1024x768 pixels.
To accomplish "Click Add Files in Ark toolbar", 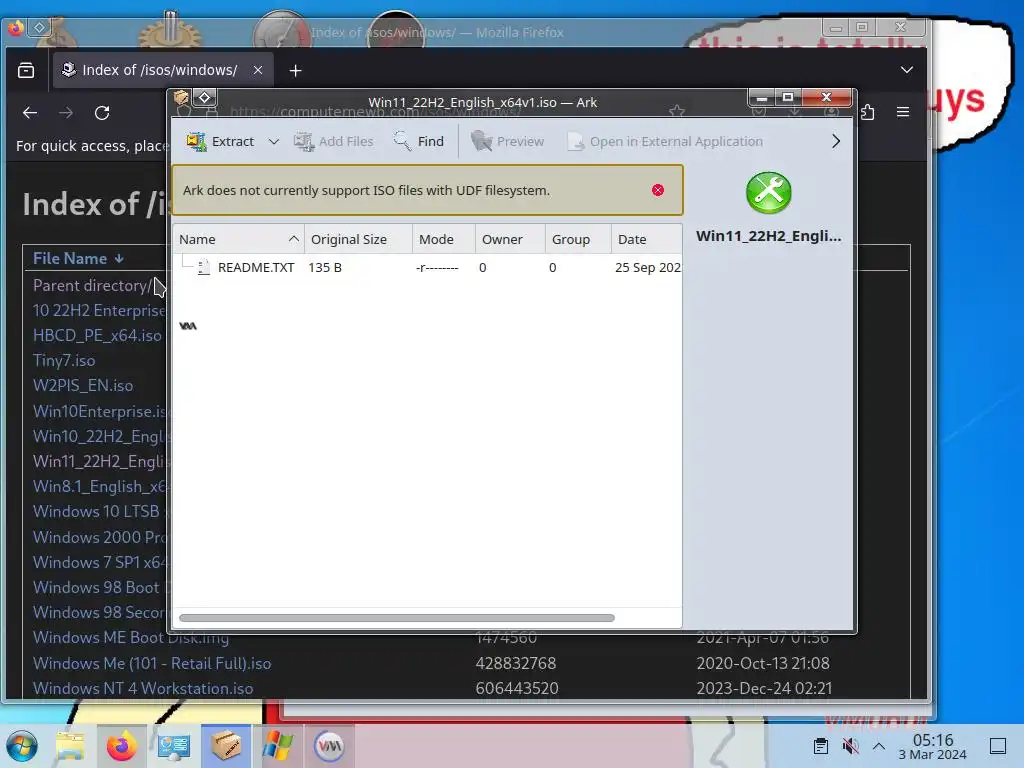I will (x=334, y=141).
